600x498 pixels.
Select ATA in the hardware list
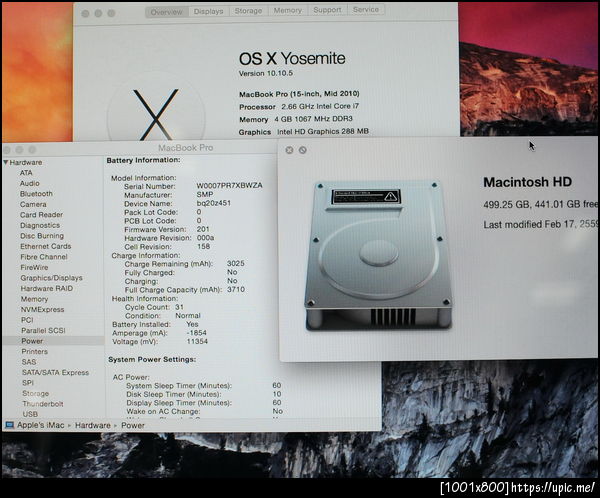point(26,173)
